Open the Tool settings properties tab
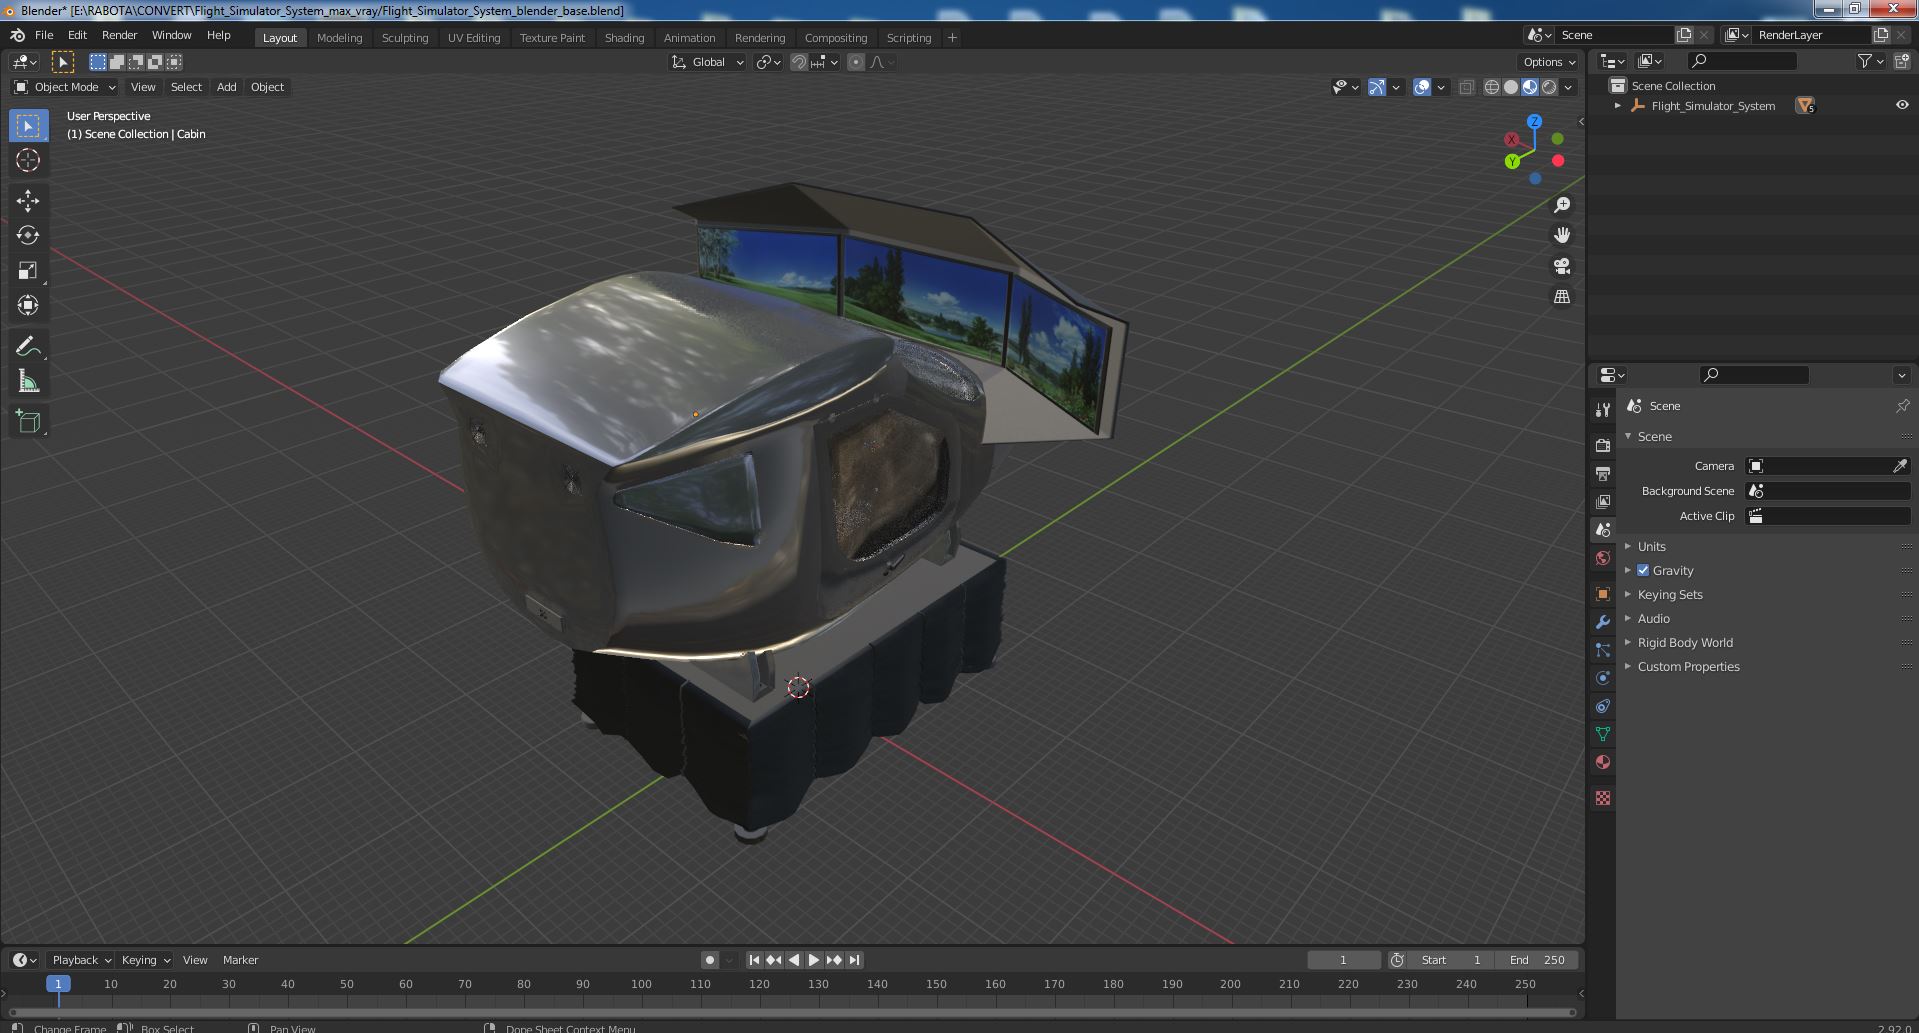Viewport: 1919px width, 1033px height. (1603, 409)
